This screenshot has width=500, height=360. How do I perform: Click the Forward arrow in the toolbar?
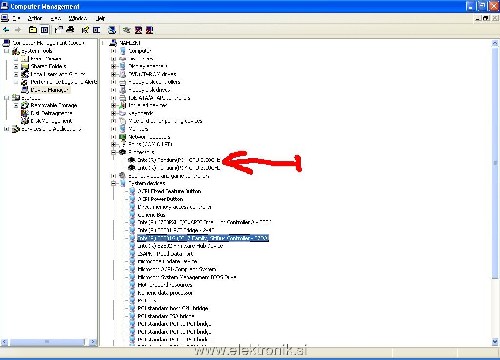18,30
